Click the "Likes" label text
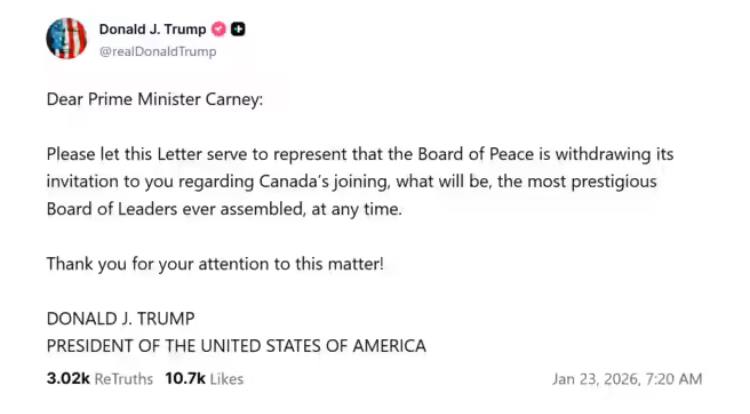The width and height of the screenshot is (750, 414). pyautogui.click(x=227, y=379)
